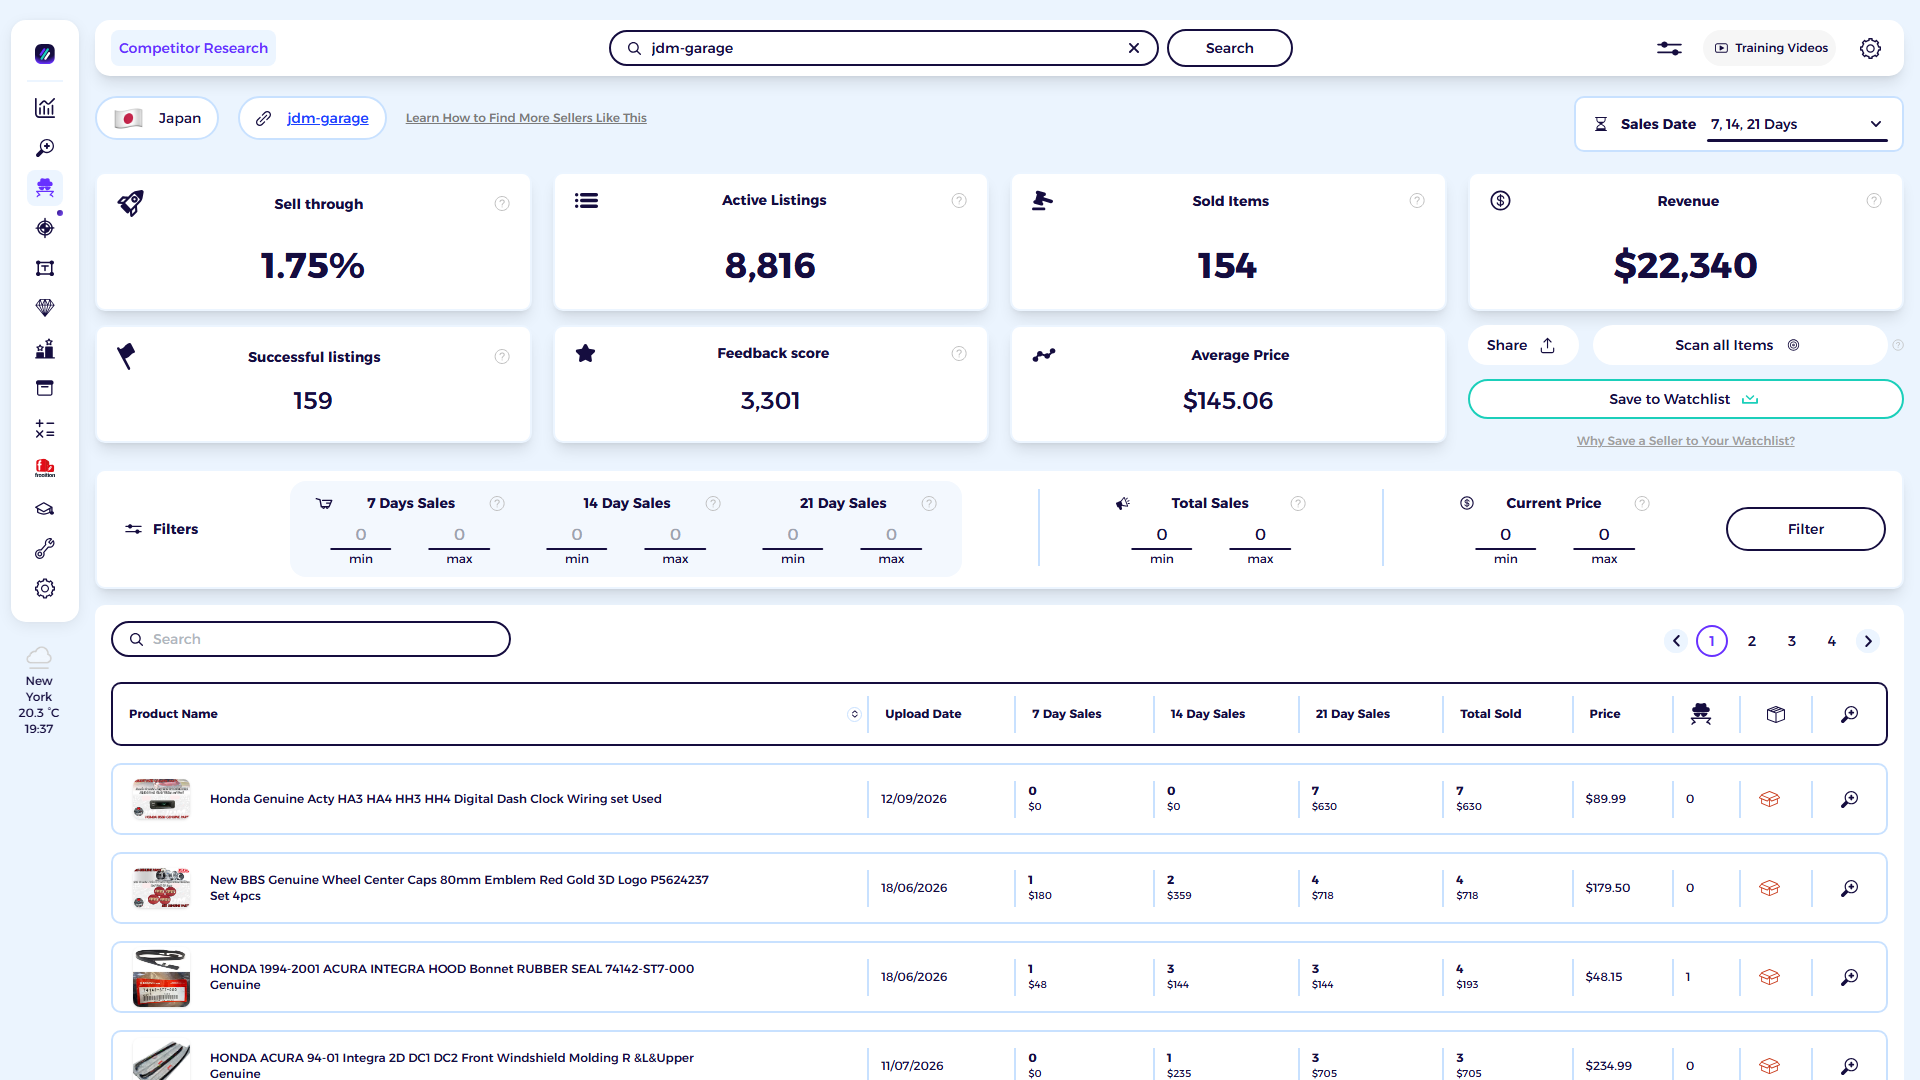Scan the BBS Wheel Center Caps item
Screen dimensions: 1920x1080
(x=1850, y=888)
